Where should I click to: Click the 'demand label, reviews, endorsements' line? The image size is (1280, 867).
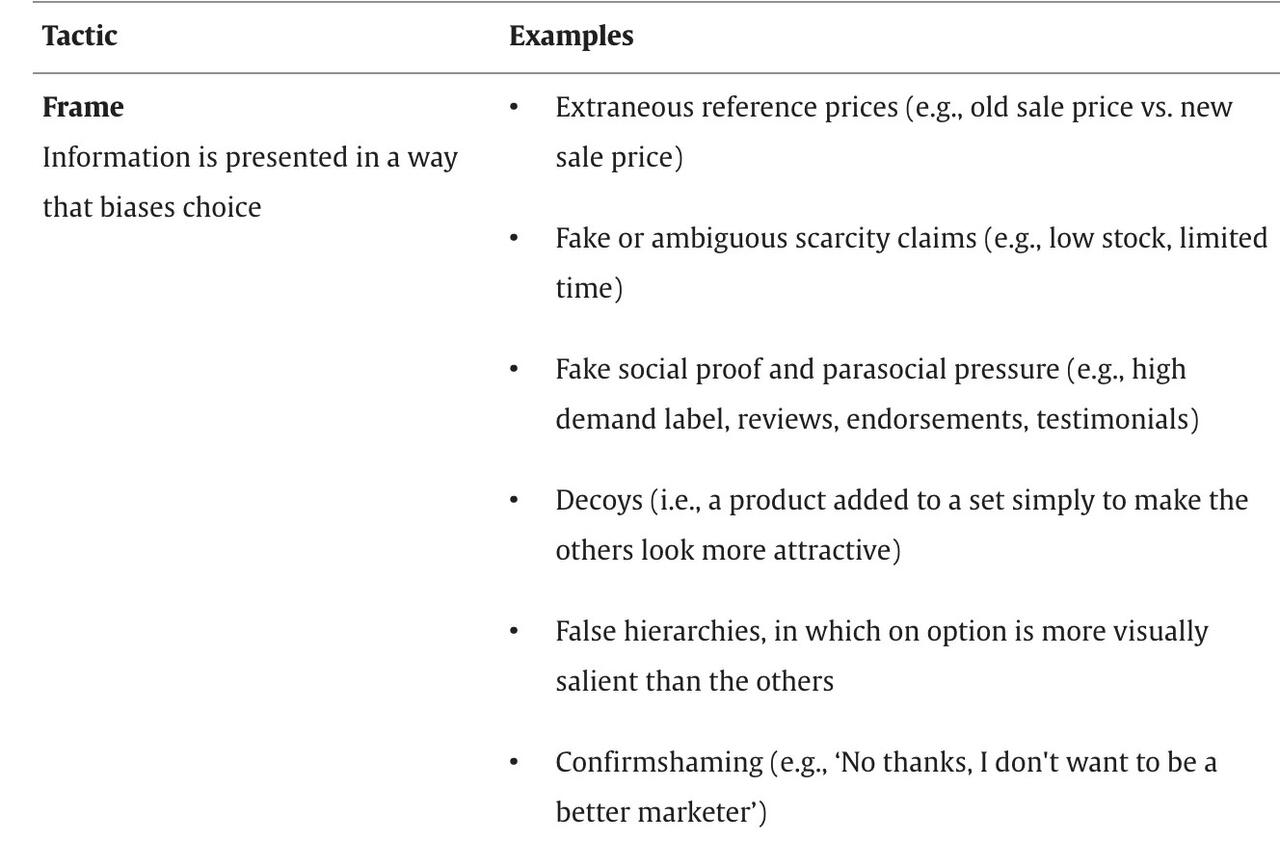(x=877, y=419)
